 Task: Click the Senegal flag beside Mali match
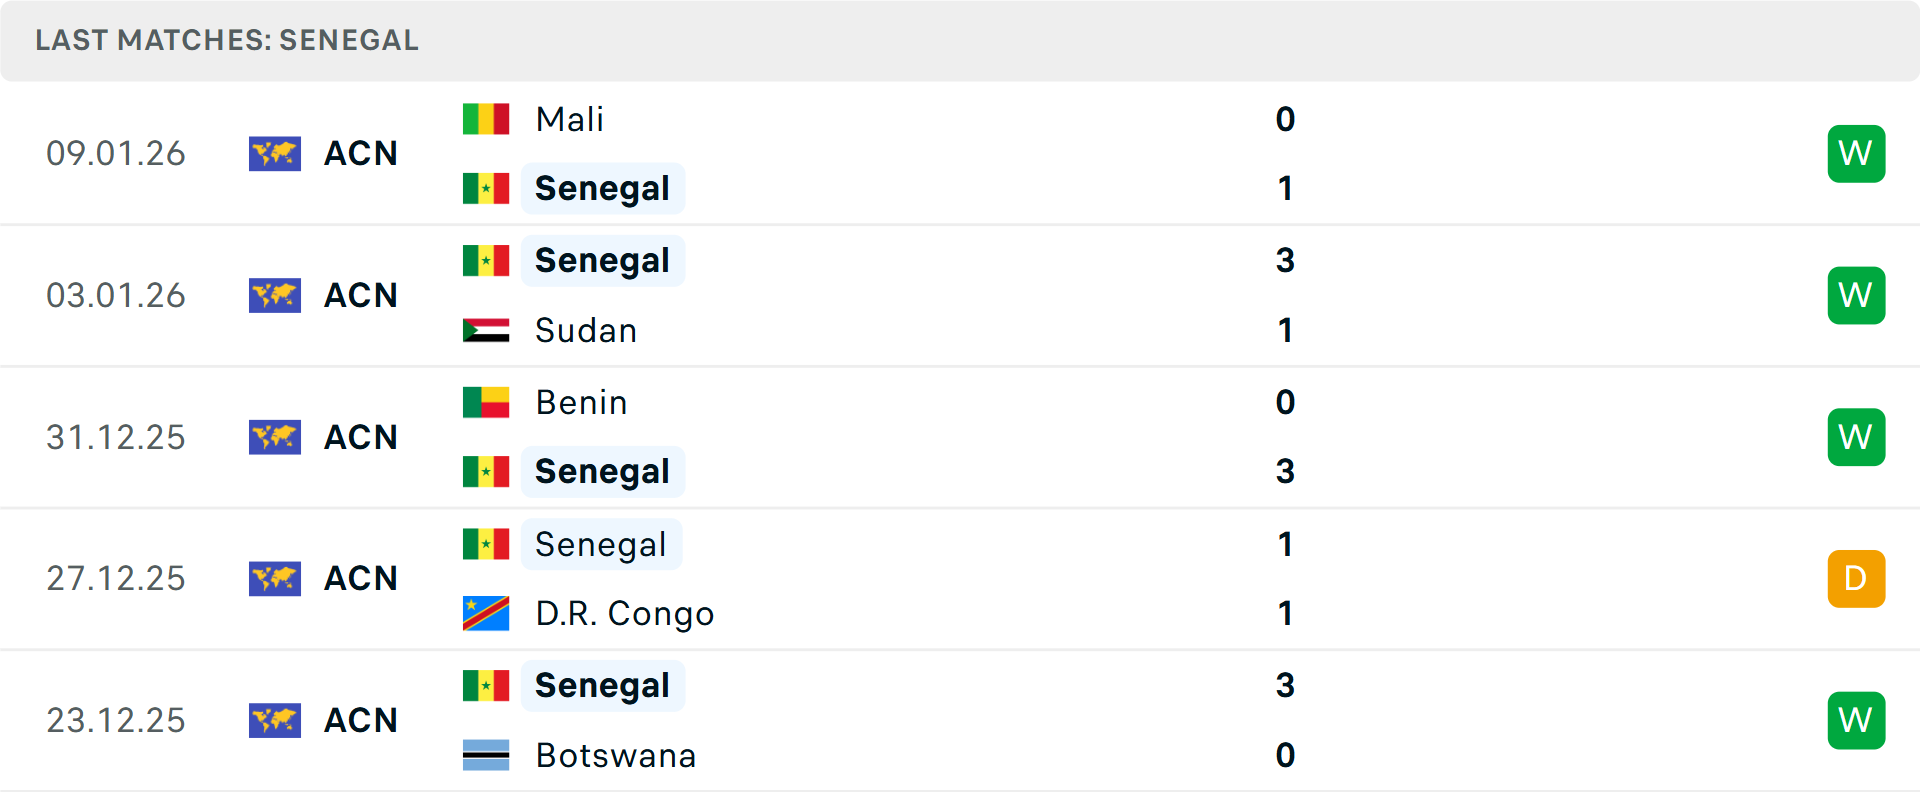point(486,188)
